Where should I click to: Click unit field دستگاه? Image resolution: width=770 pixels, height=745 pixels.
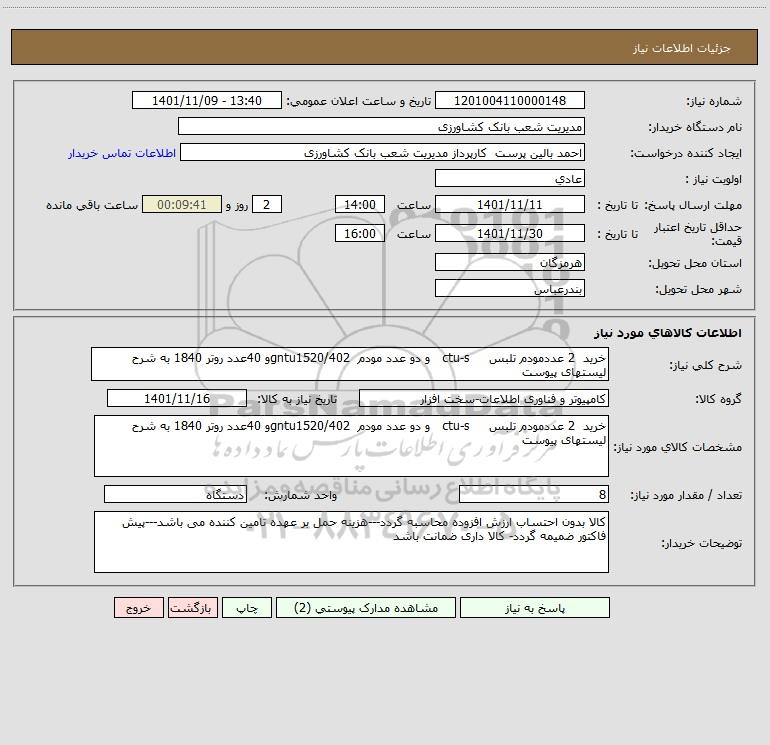175,494
